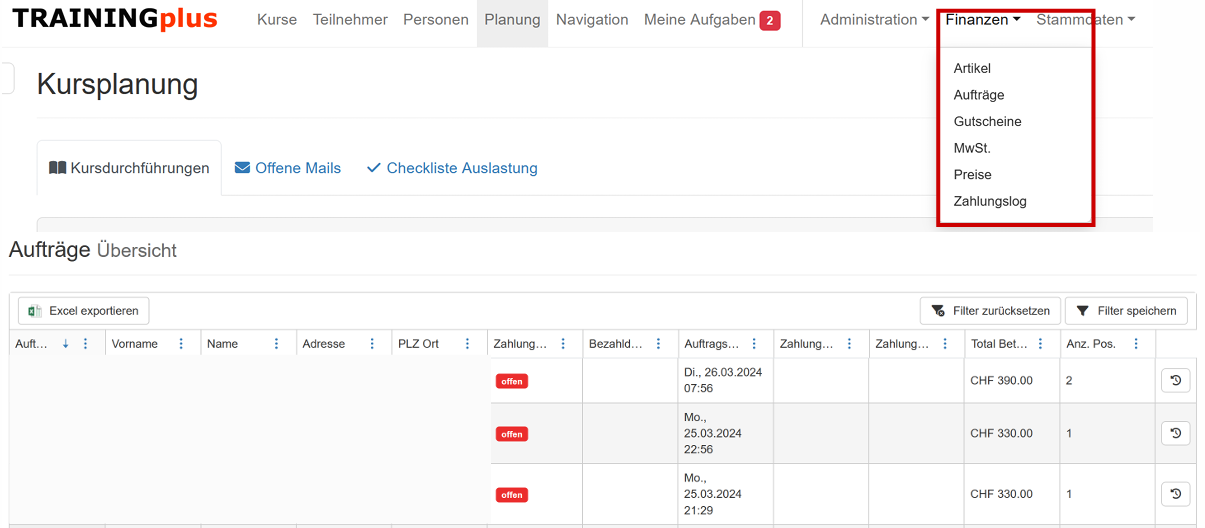The width and height of the screenshot is (1205, 528).
Task: Collapse the Finanzen dropdown menu
Action: (x=982, y=20)
